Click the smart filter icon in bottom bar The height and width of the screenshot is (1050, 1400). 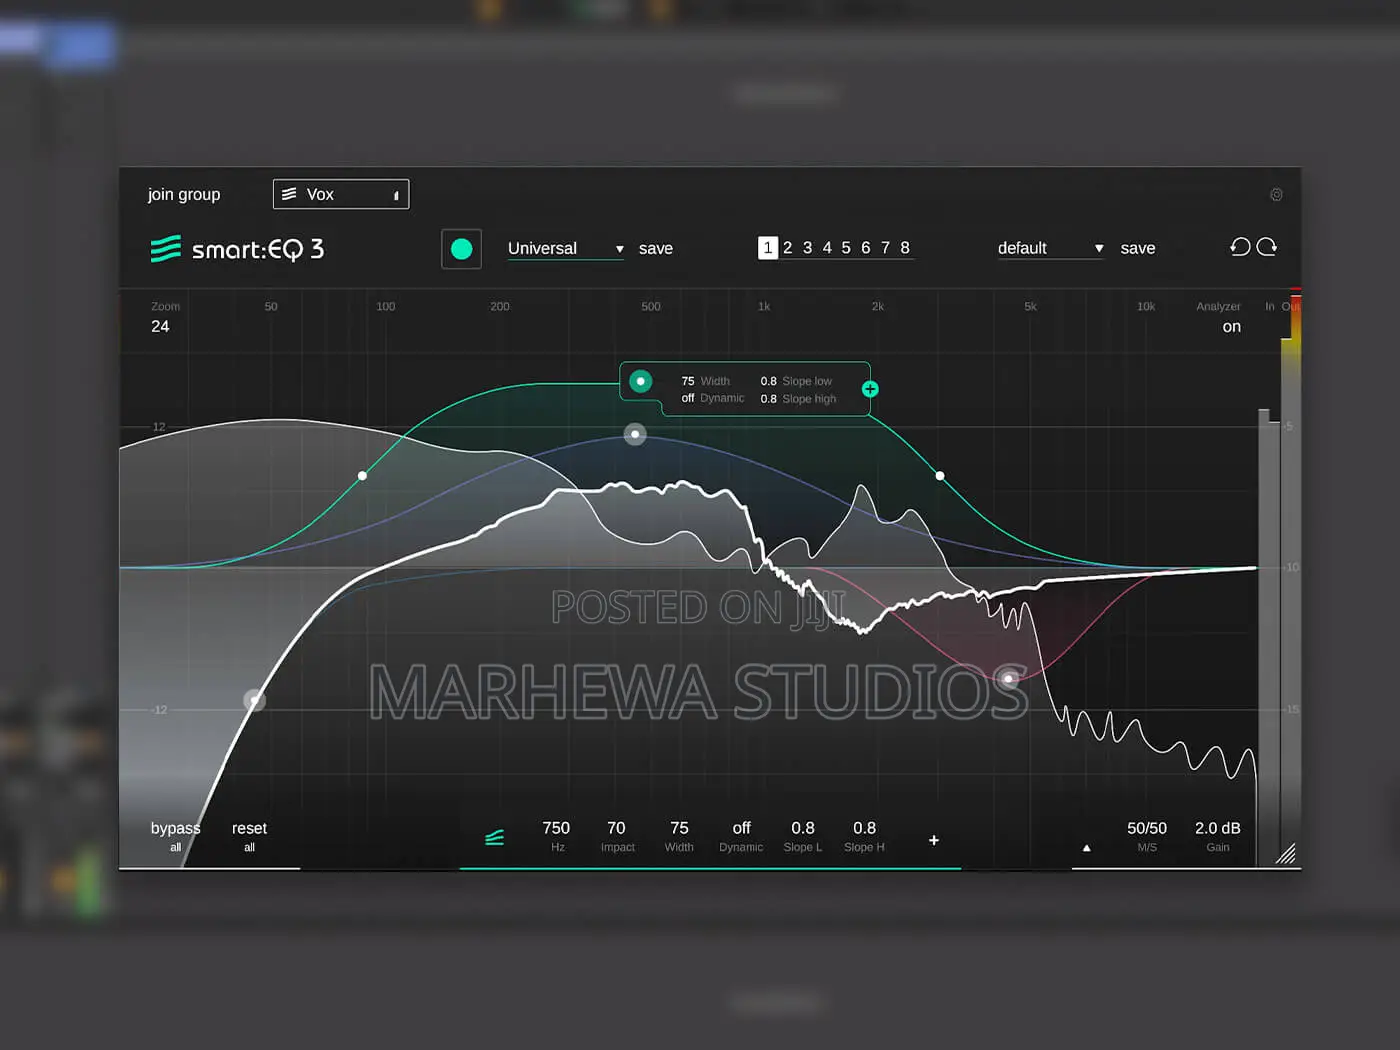point(494,837)
